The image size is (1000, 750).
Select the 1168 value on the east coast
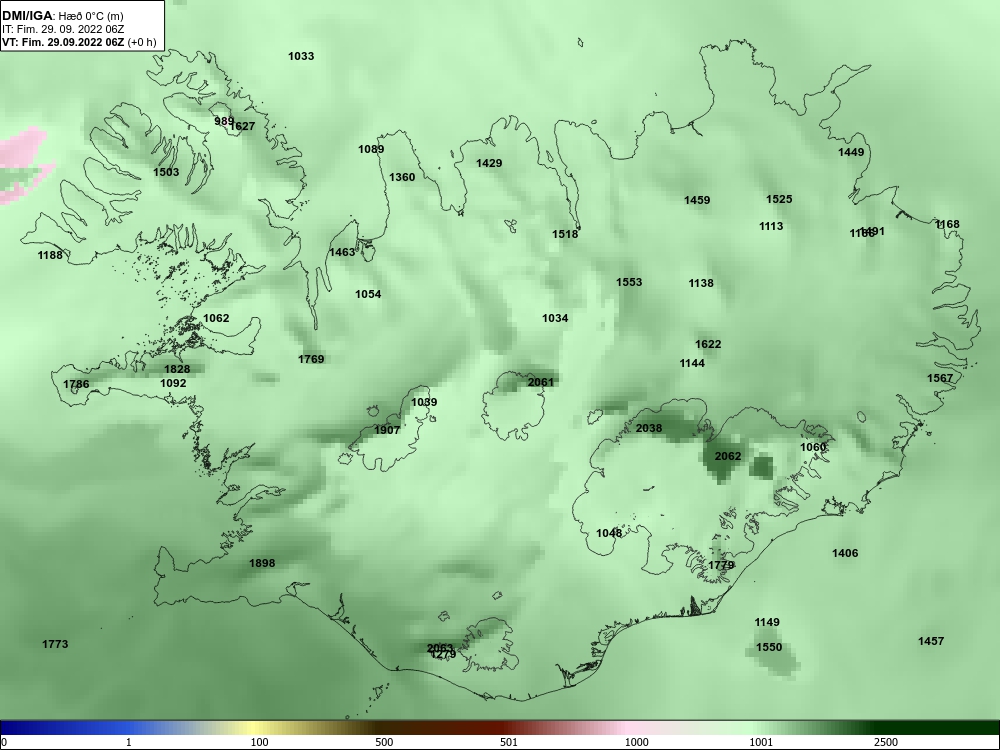coord(948,224)
